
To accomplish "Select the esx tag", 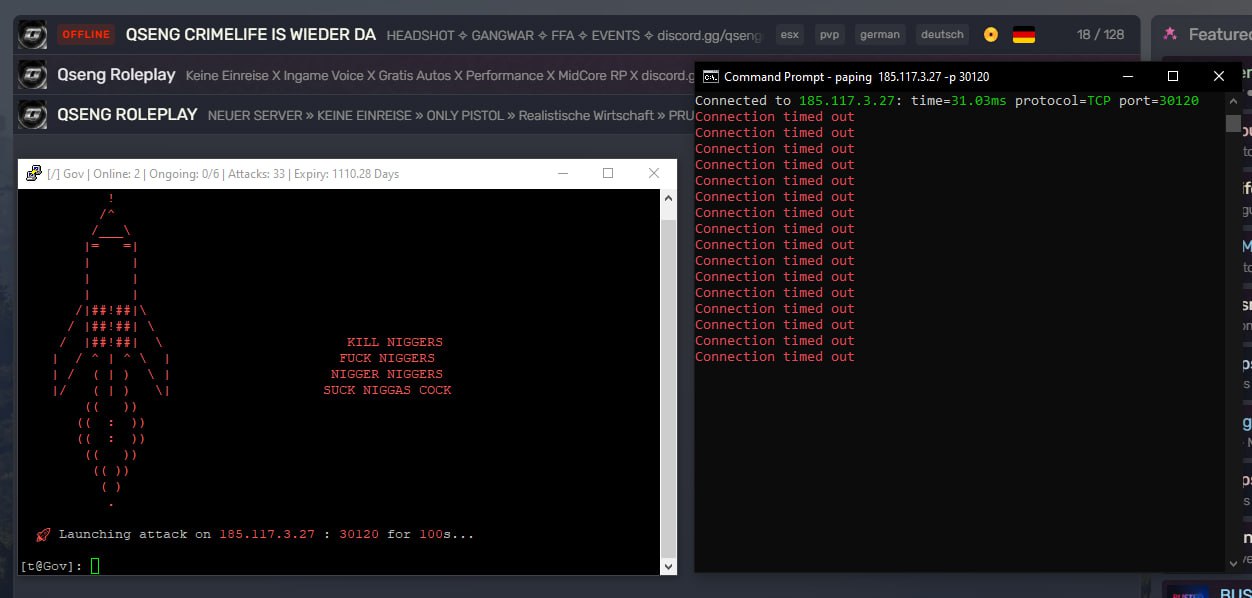I will [790, 35].
